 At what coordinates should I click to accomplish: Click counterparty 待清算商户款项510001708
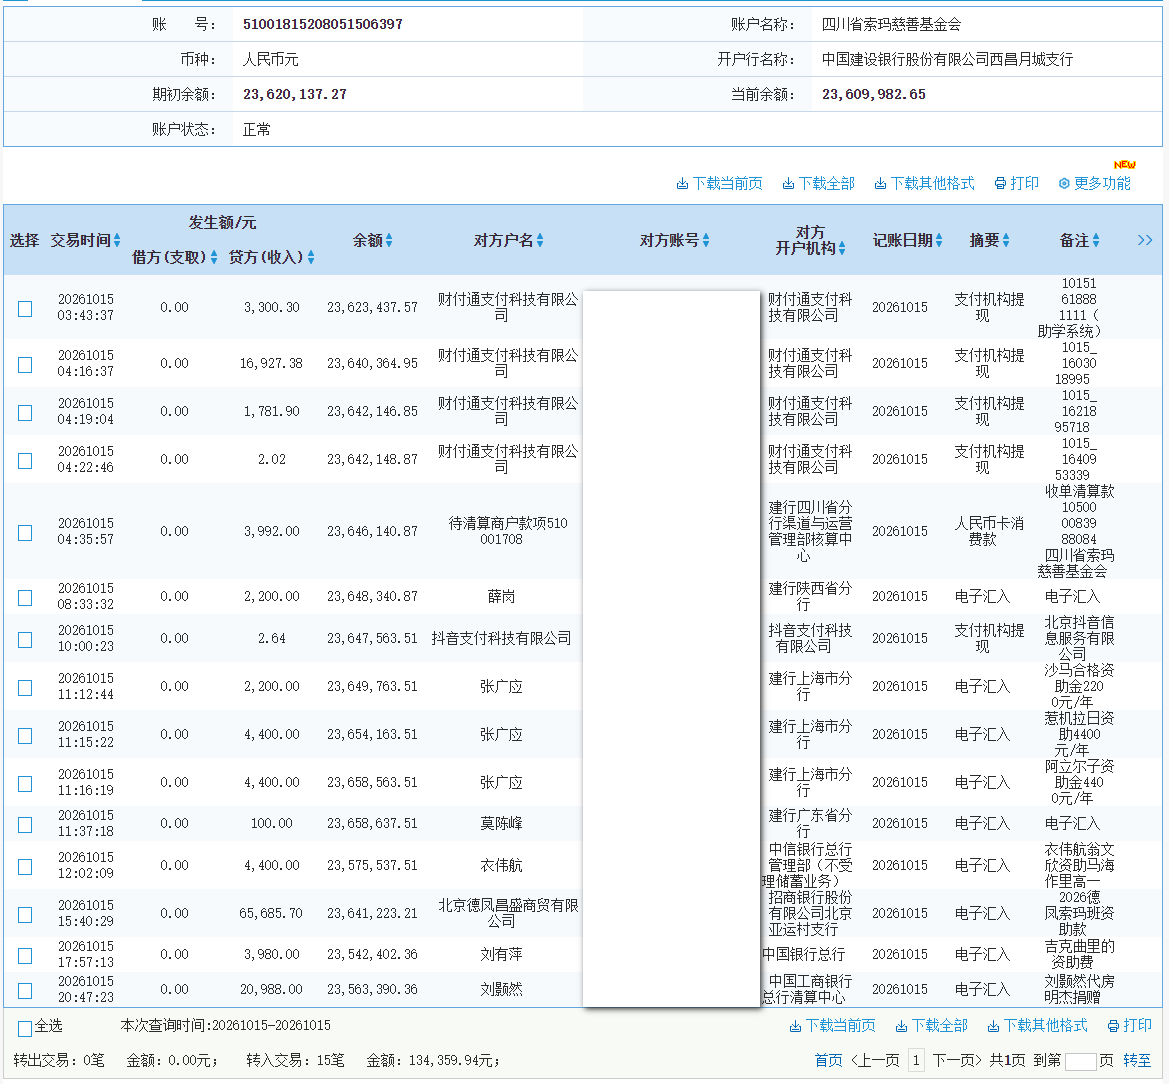point(508,531)
